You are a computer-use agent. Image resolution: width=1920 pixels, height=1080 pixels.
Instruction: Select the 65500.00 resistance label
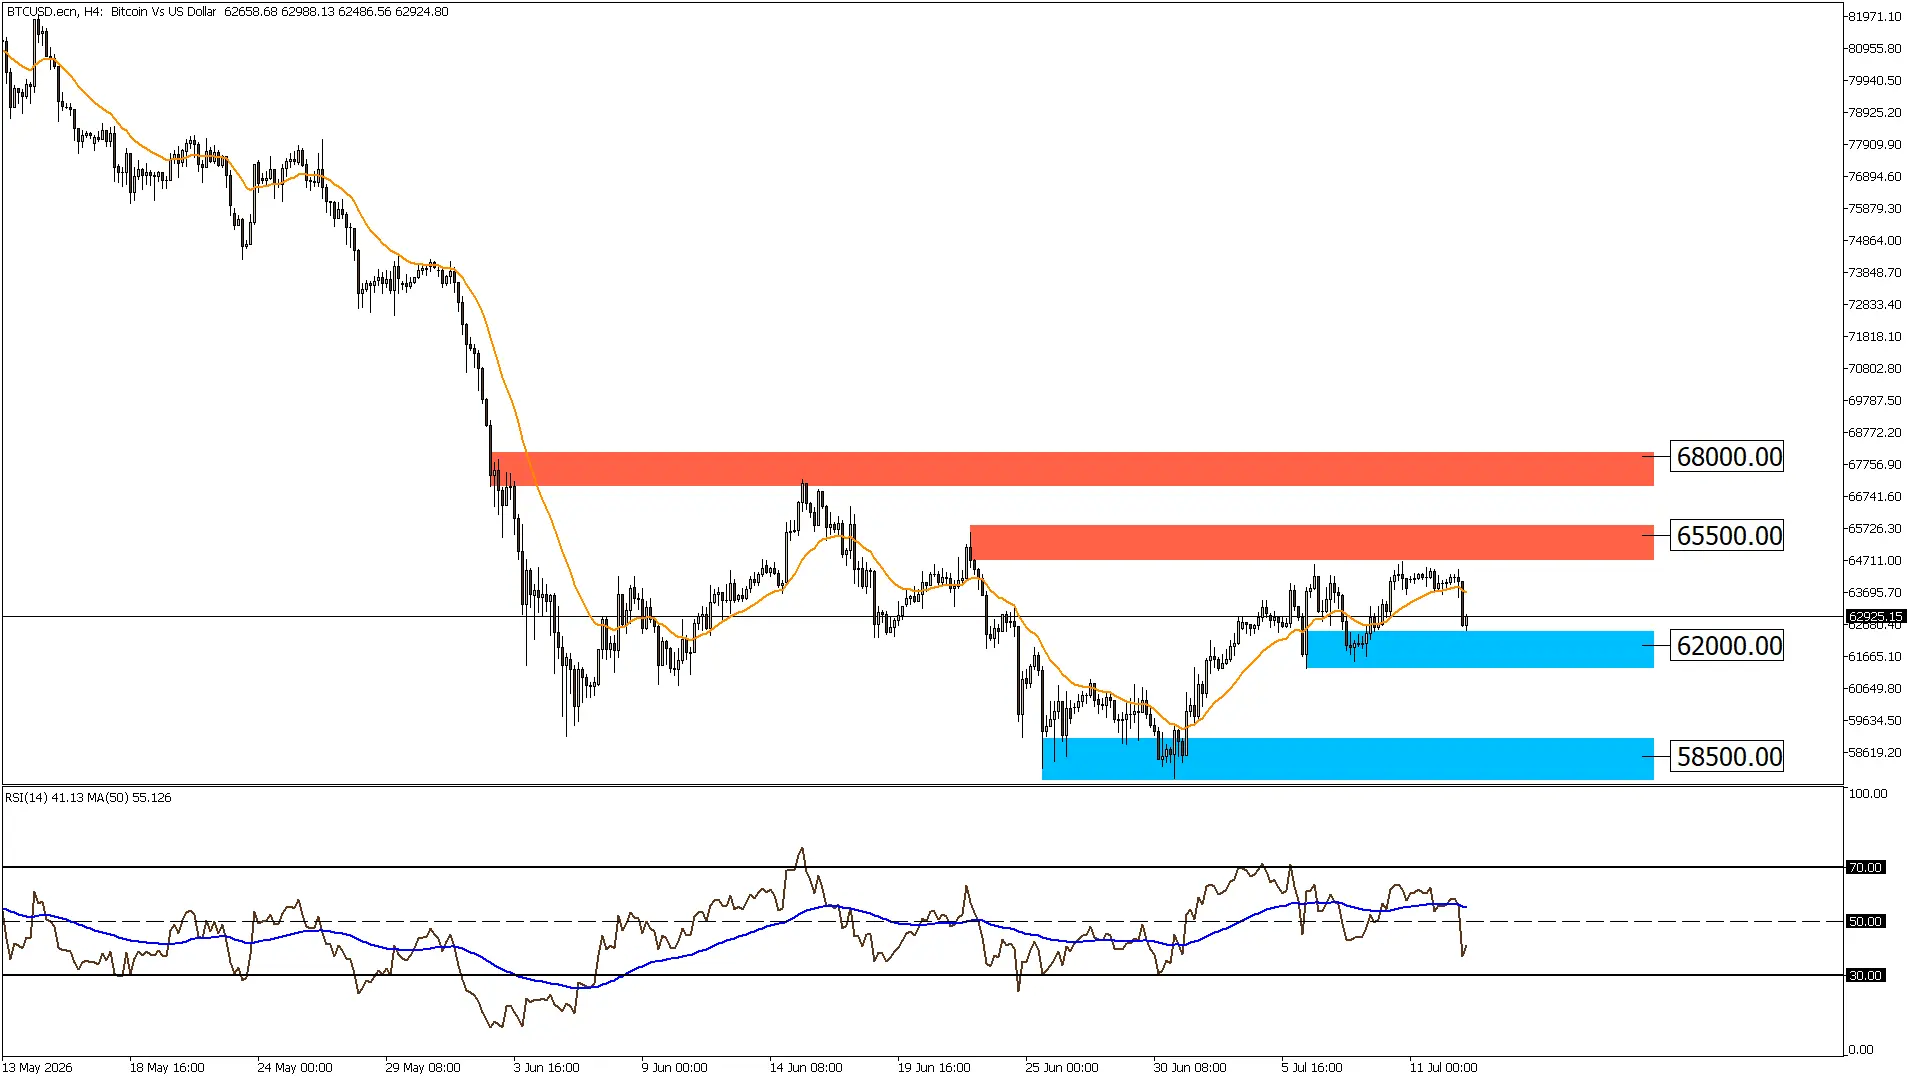click(x=1729, y=536)
